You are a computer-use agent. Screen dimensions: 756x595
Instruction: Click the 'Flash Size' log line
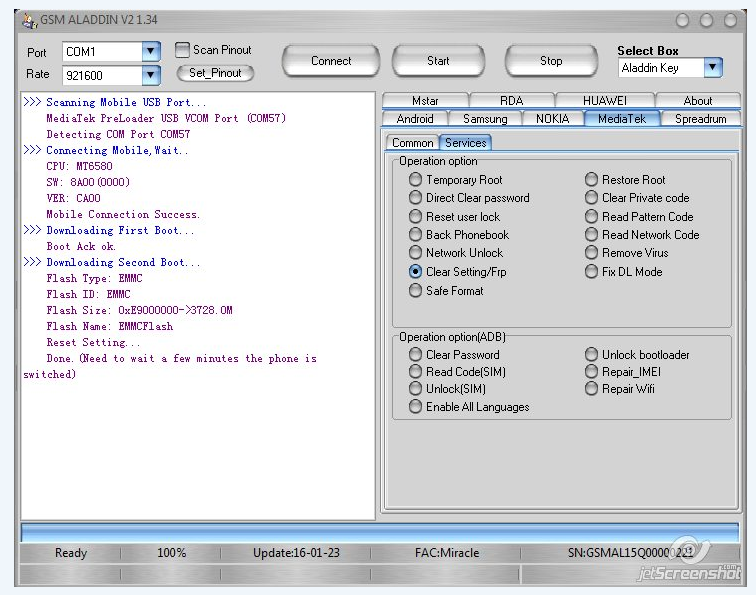pyautogui.click(x=139, y=310)
